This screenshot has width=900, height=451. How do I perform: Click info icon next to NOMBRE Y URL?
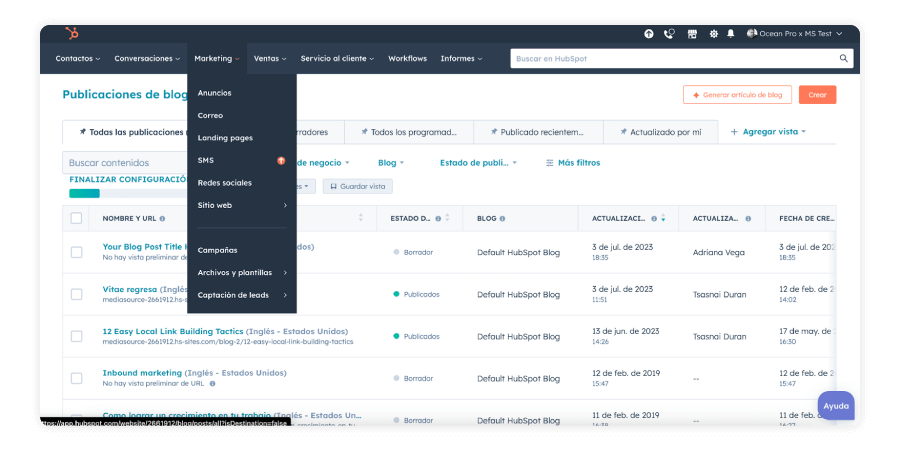tap(162, 219)
